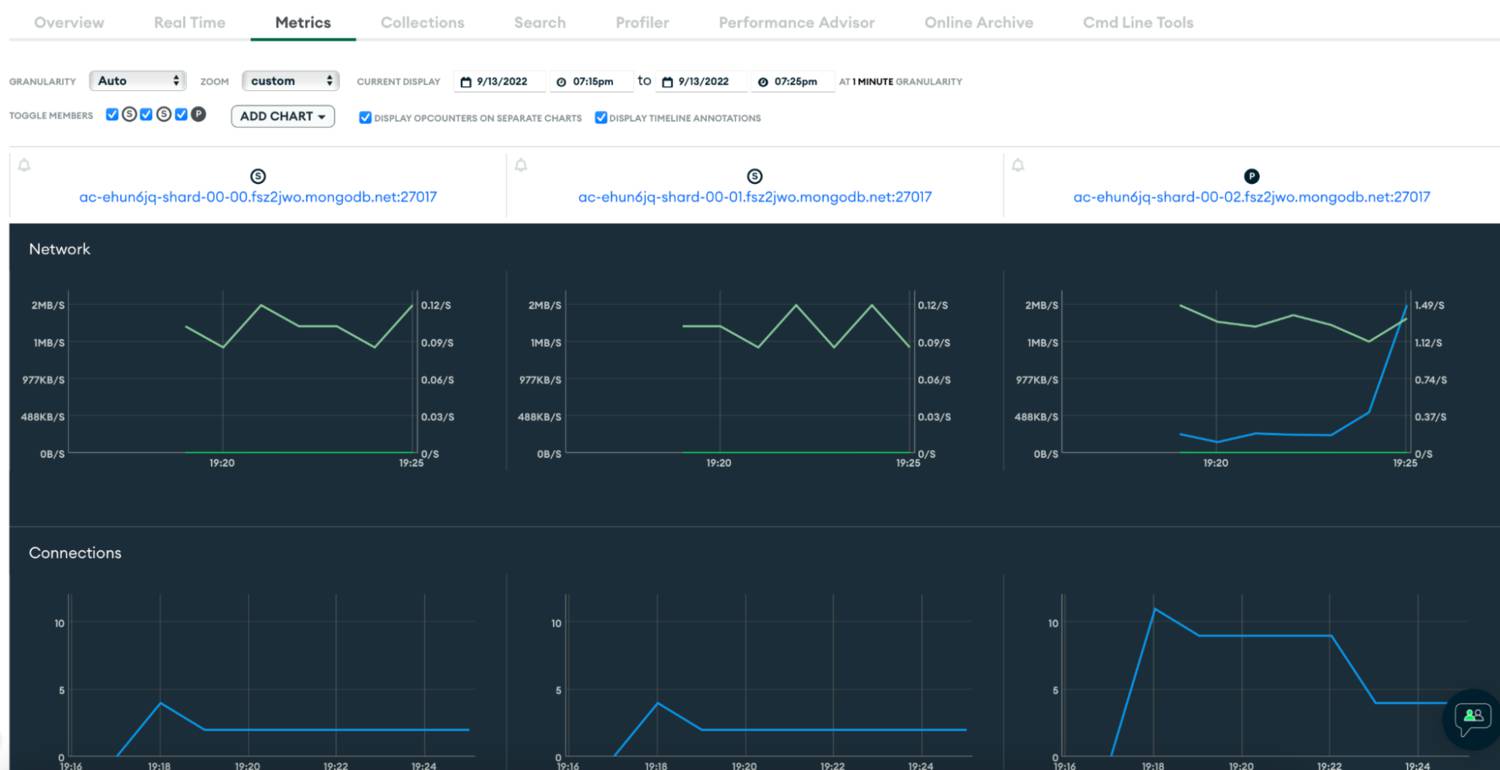Click the clock icon in the 07:15pm field
This screenshot has height=770, width=1500.
pyautogui.click(x=561, y=82)
